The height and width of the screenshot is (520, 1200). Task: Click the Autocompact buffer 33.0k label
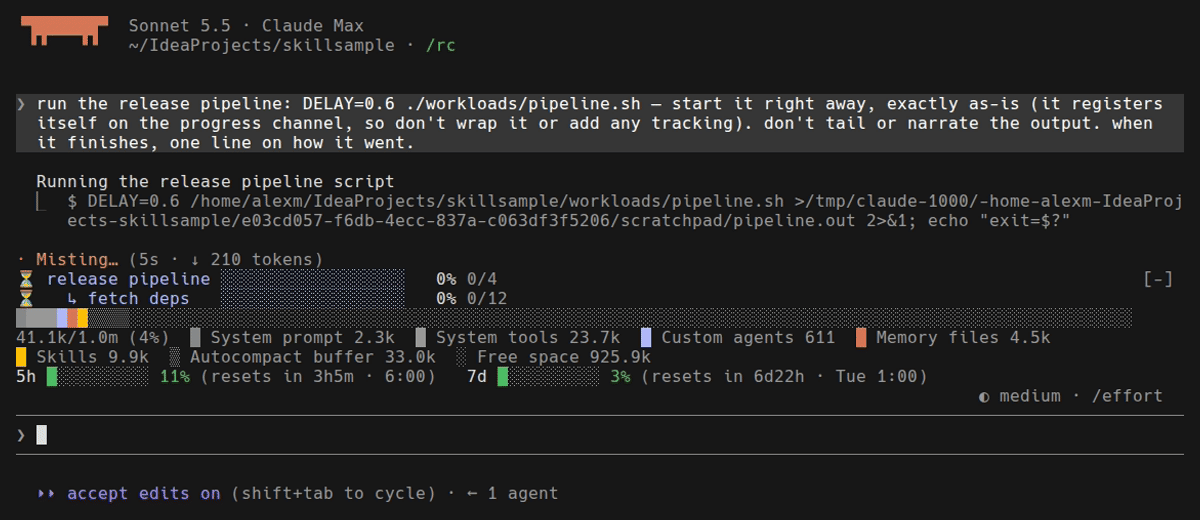click(x=313, y=357)
